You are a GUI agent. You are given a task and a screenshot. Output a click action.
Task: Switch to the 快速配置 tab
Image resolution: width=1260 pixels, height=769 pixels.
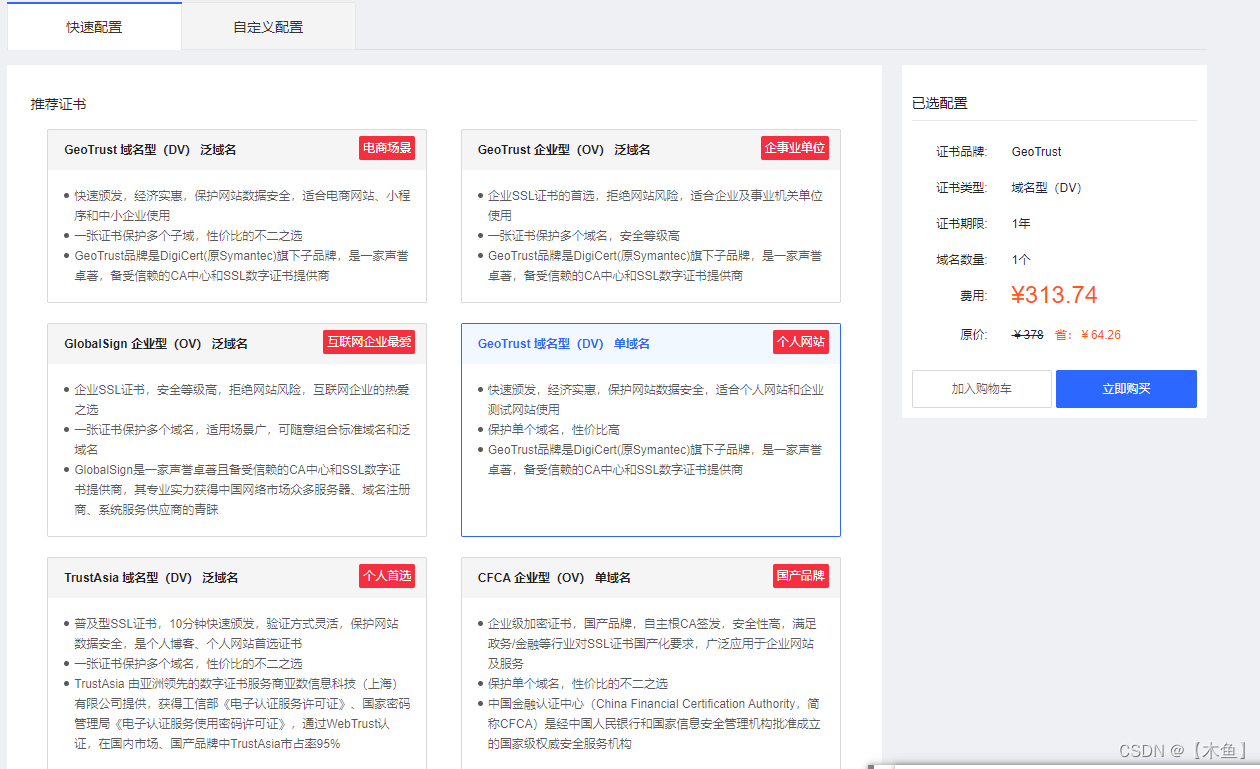(x=94, y=27)
